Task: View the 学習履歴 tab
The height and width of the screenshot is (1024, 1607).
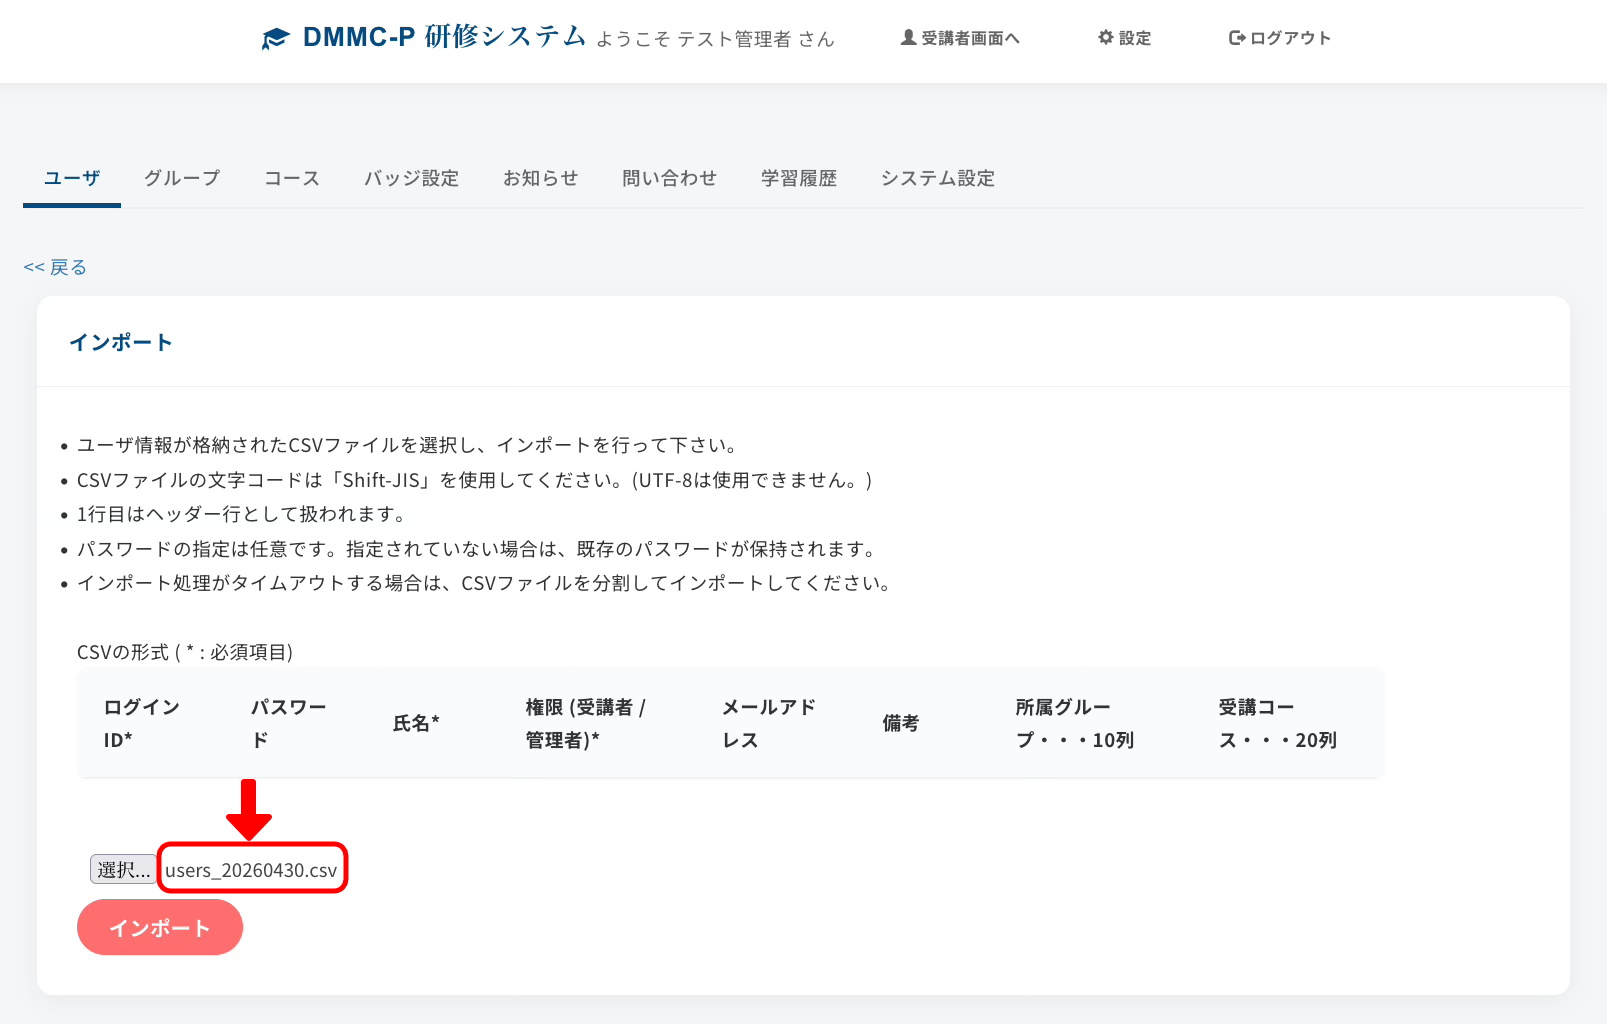Action: point(798,178)
